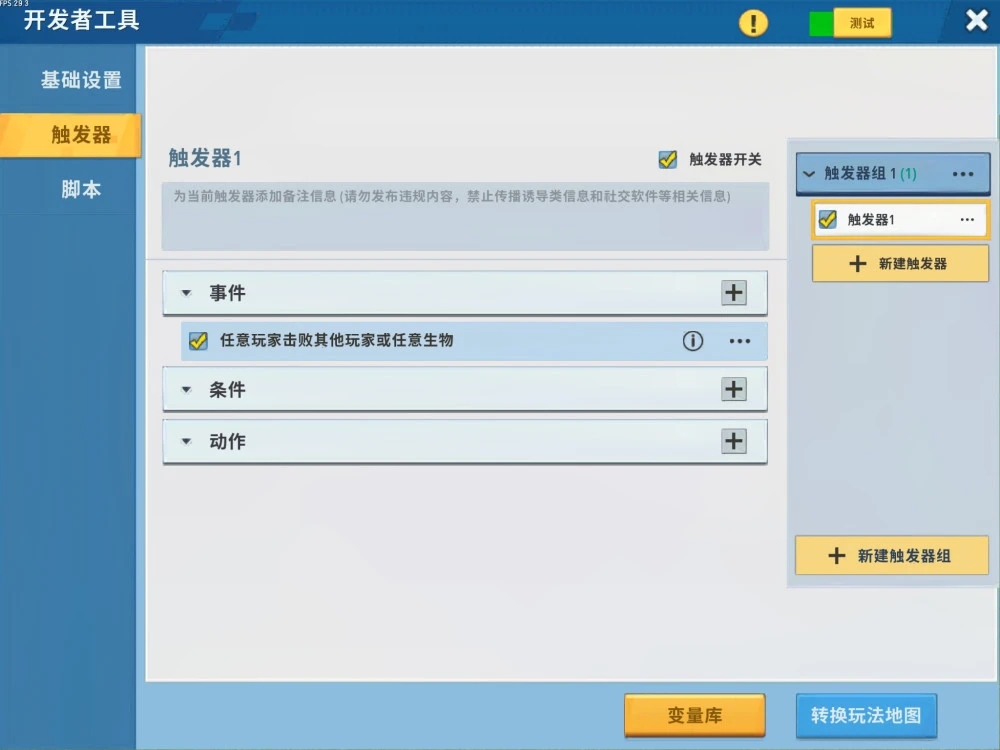Switch to the 基础设置 tab

(x=80, y=79)
